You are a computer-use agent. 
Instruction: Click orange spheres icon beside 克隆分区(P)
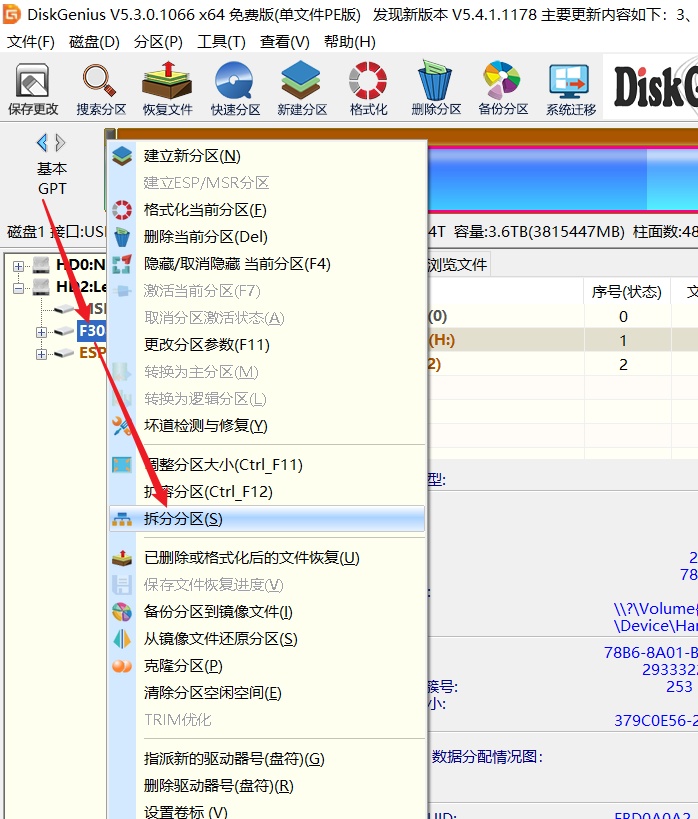tap(122, 666)
